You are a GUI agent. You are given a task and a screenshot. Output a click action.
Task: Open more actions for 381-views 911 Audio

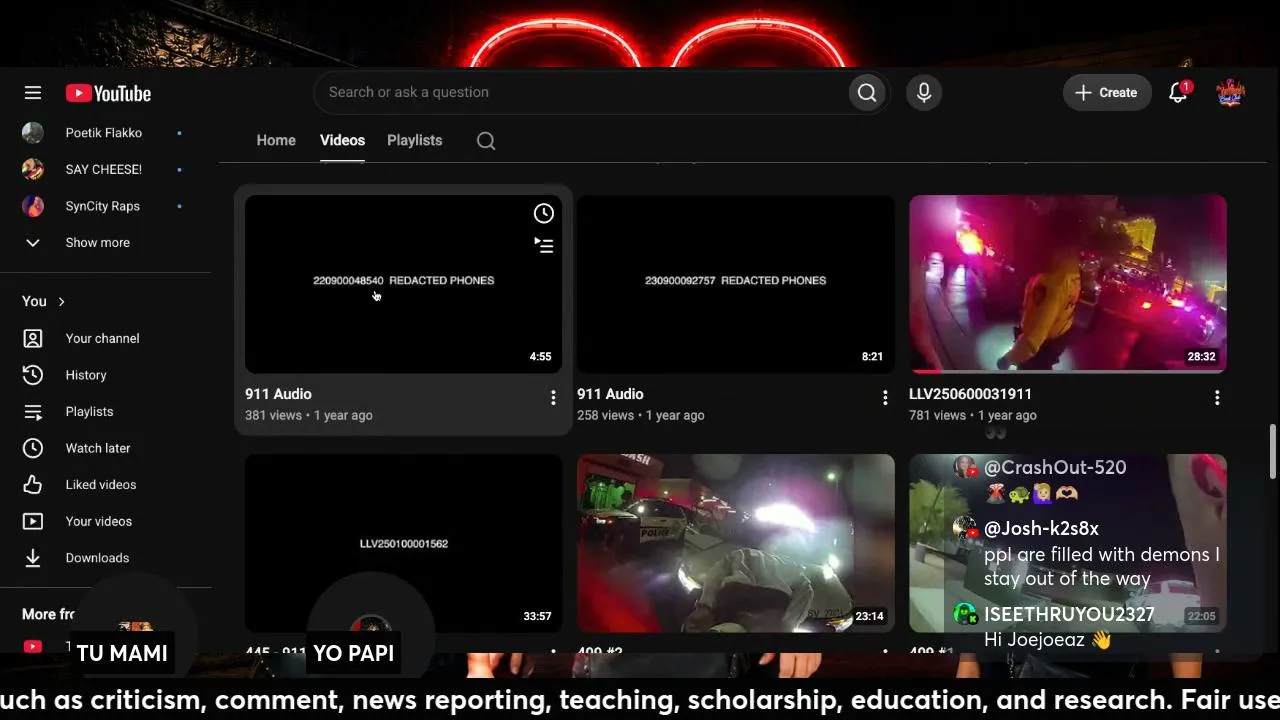coord(553,398)
